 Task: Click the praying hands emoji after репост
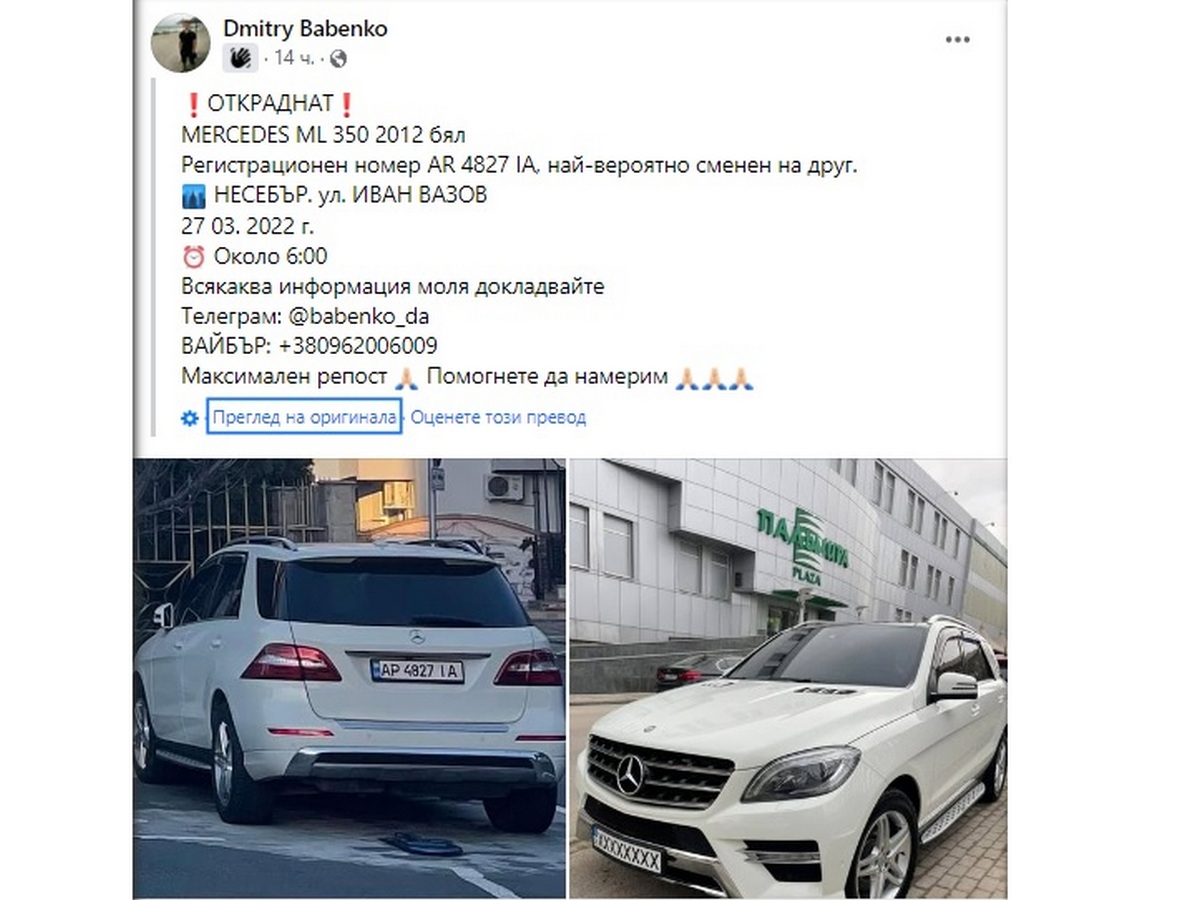tap(405, 378)
